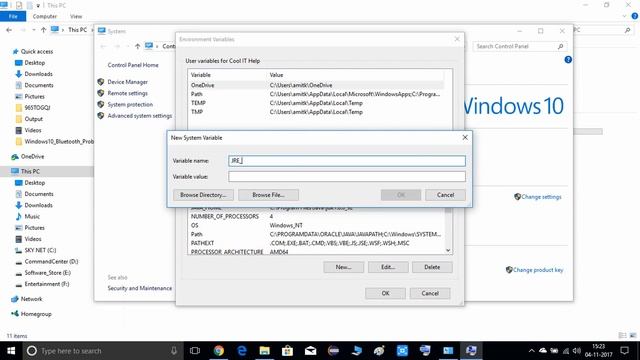Screen dimensions: 640x360
Task: Open the View ribbon tab
Action: (76, 16)
